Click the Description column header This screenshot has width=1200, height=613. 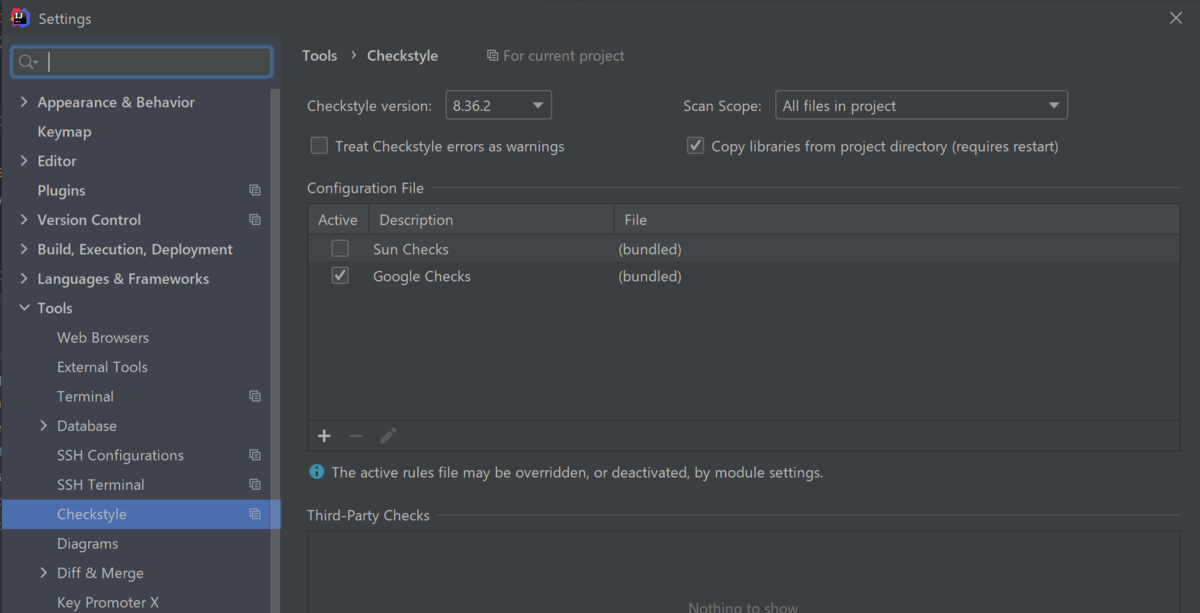tap(491, 220)
